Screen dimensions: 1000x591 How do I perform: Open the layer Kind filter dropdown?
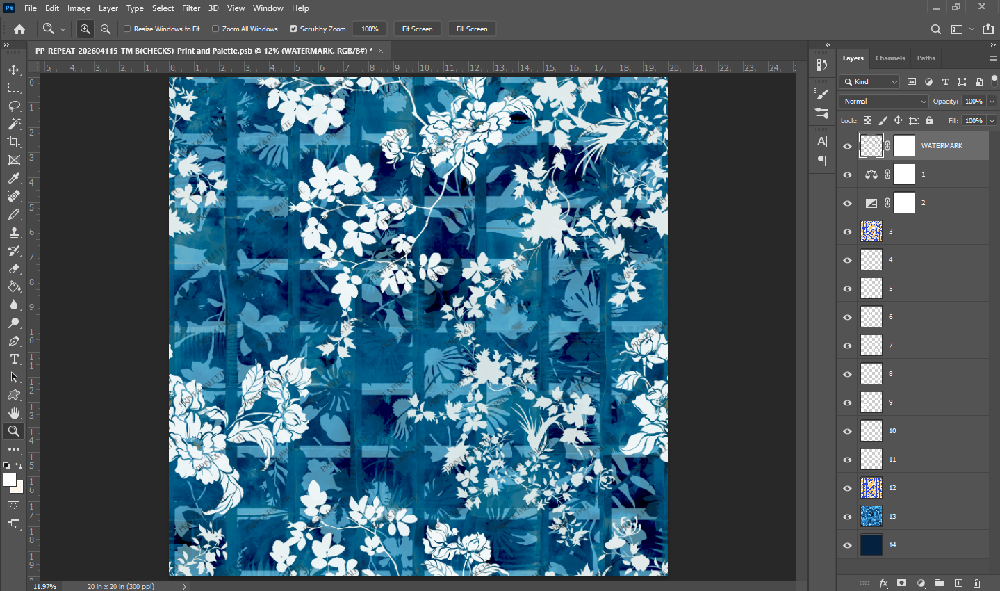871,82
